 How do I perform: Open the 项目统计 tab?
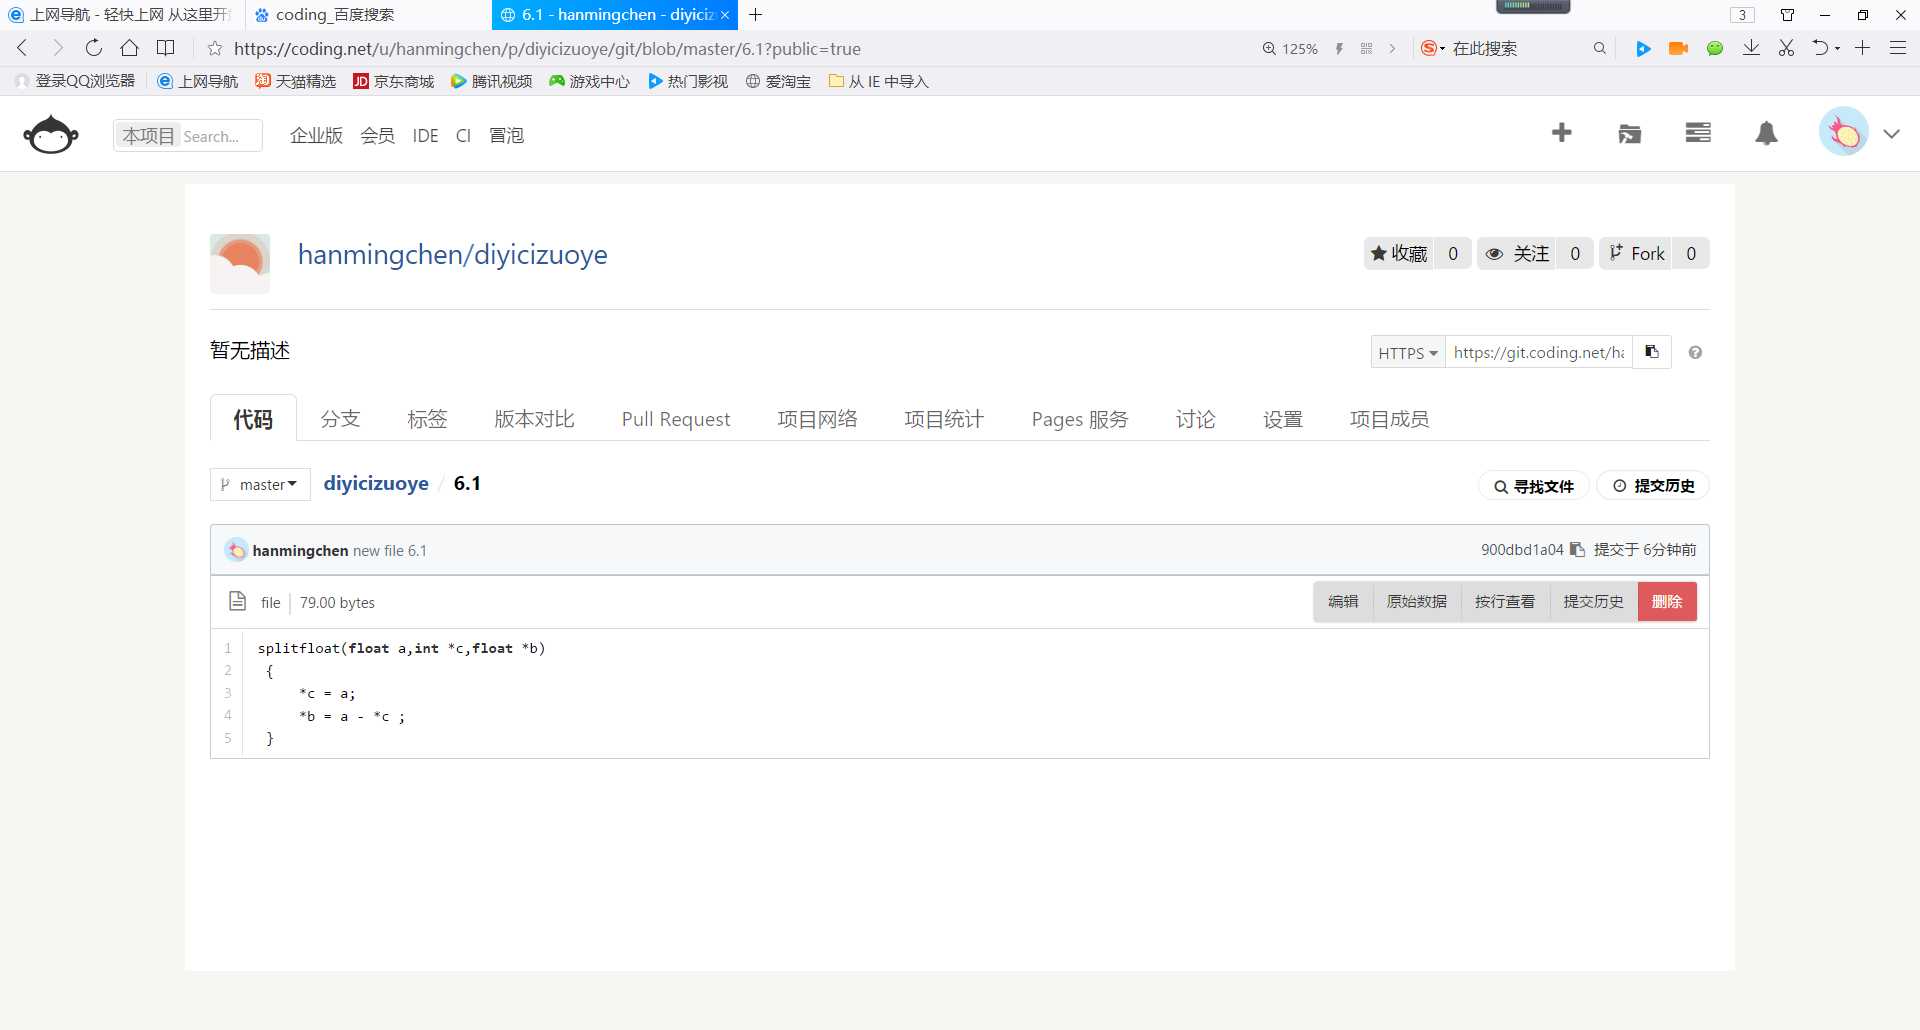pyautogui.click(x=944, y=418)
